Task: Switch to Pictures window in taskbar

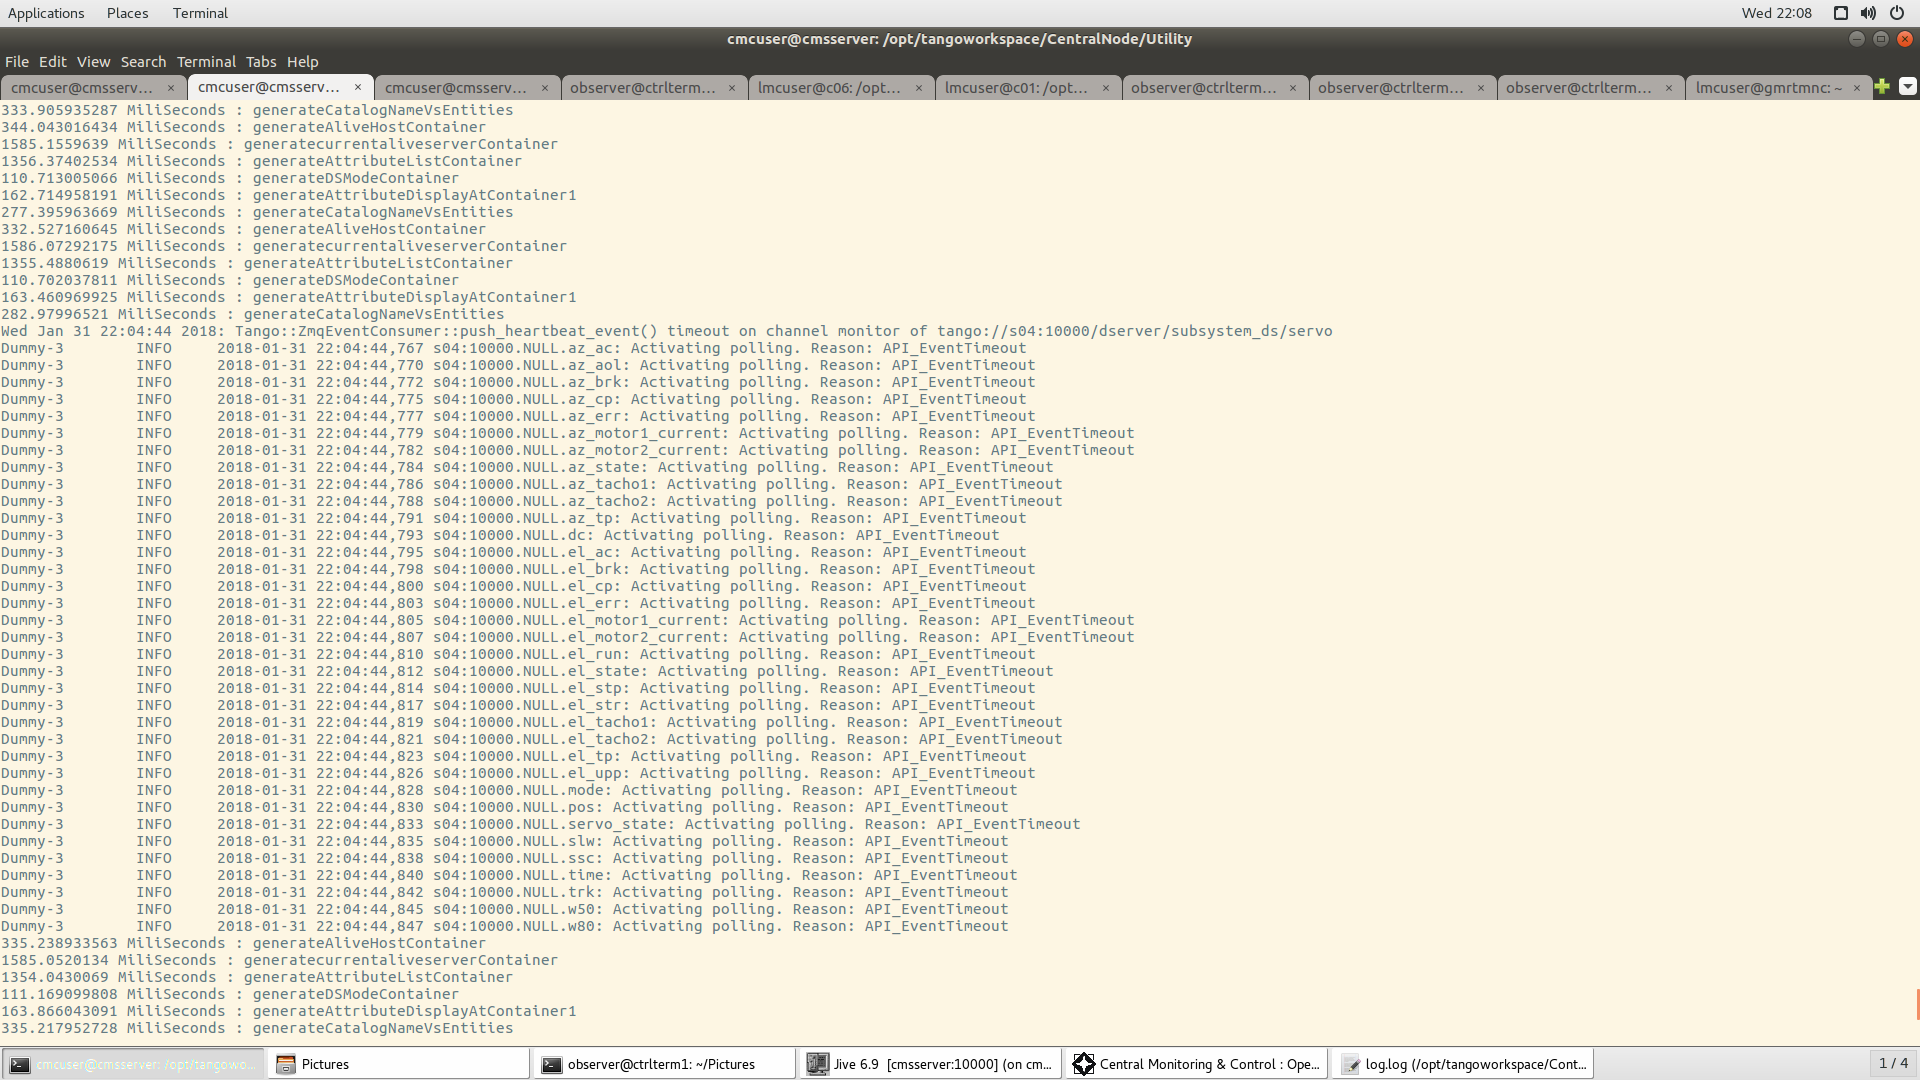Action: (x=400, y=1064)
